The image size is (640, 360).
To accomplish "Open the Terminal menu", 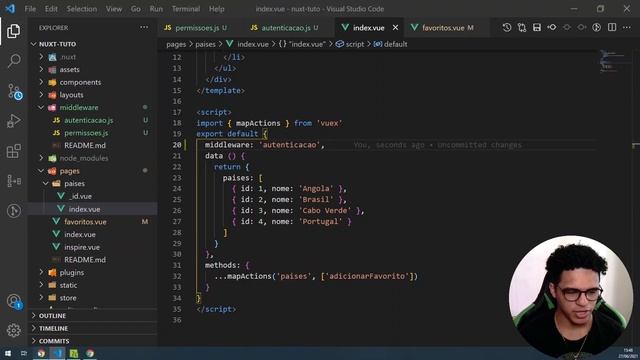I will click(x=186, y=9).
